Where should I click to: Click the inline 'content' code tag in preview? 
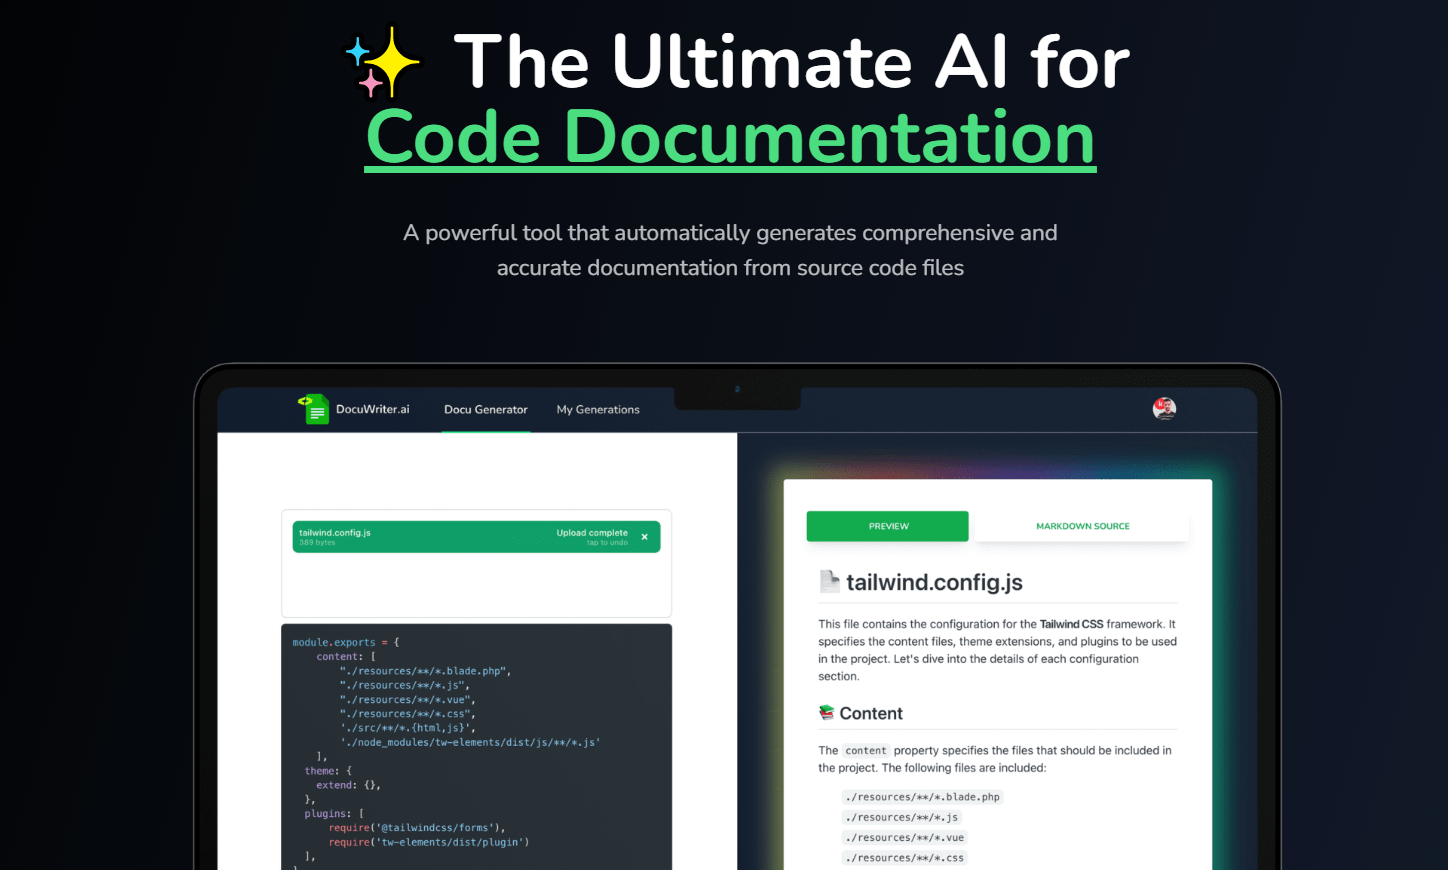866,751
